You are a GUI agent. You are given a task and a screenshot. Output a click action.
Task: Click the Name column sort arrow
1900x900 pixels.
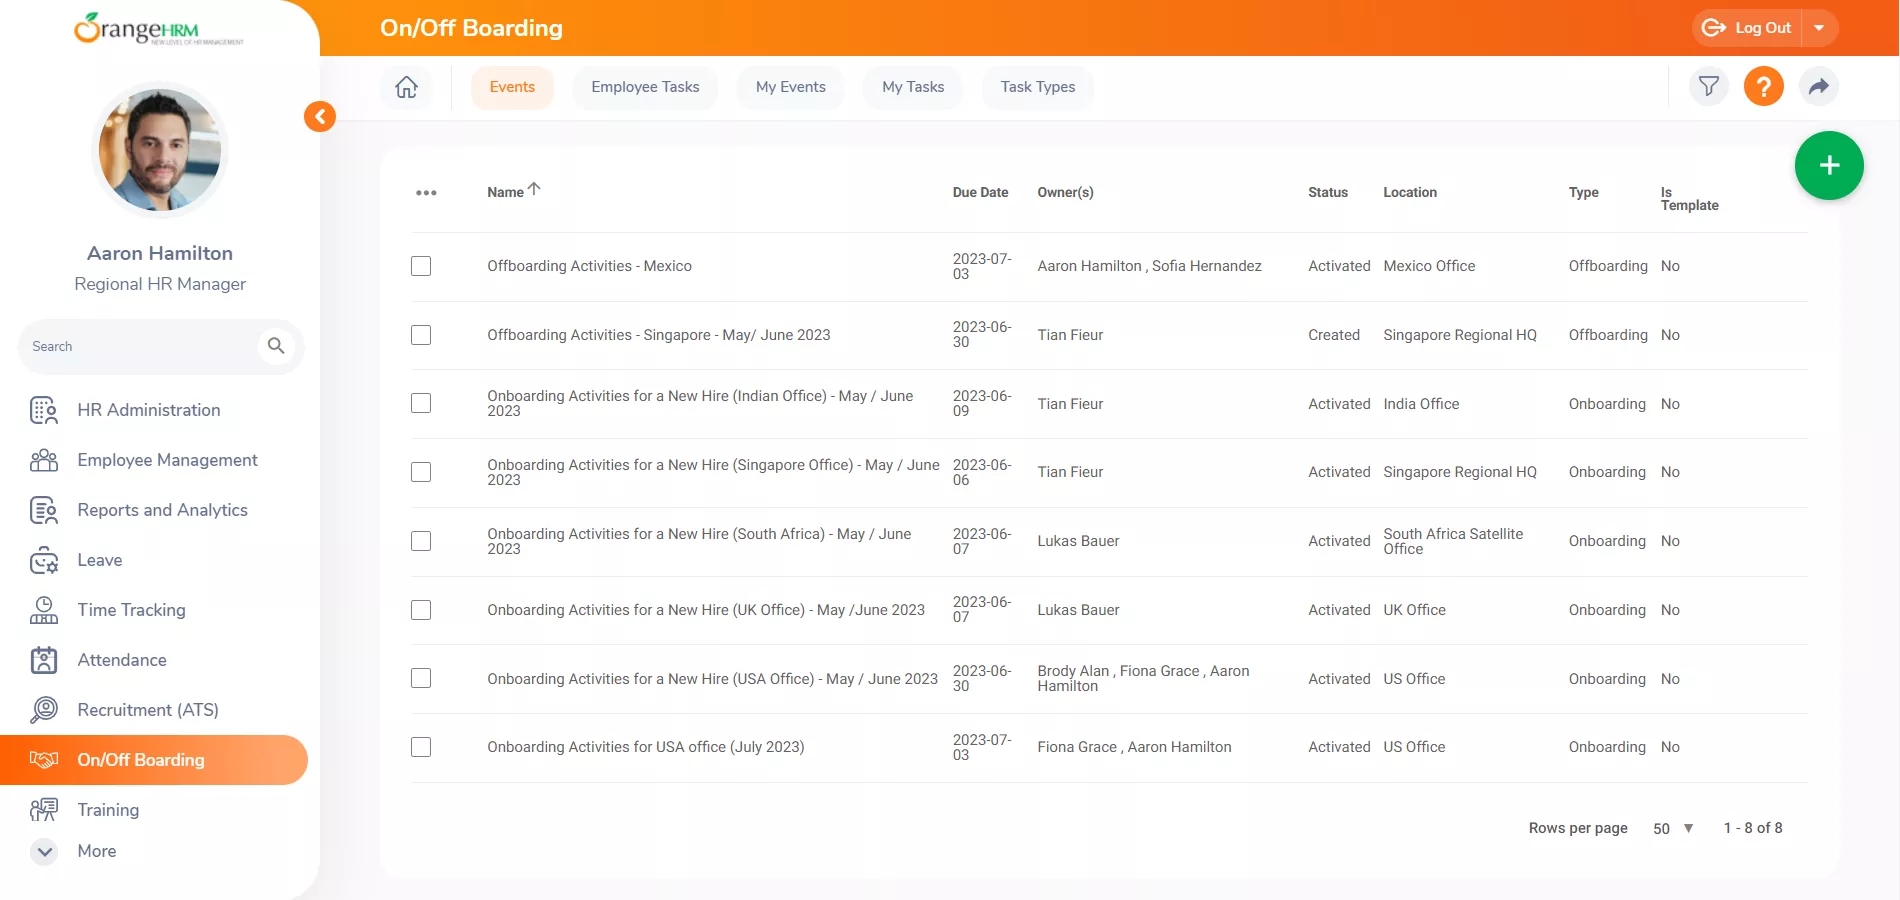[x=534, y=189]
